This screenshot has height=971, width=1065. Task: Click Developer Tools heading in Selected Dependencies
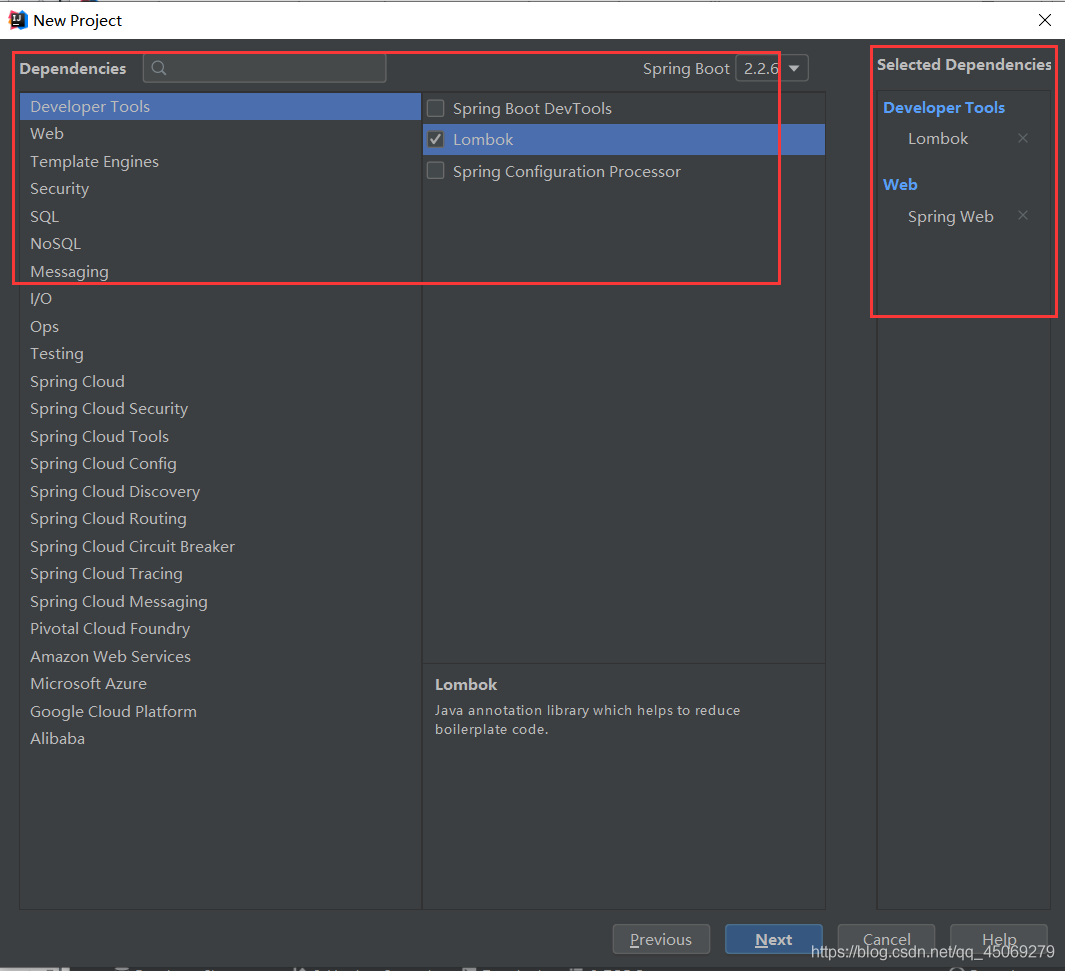943,107
